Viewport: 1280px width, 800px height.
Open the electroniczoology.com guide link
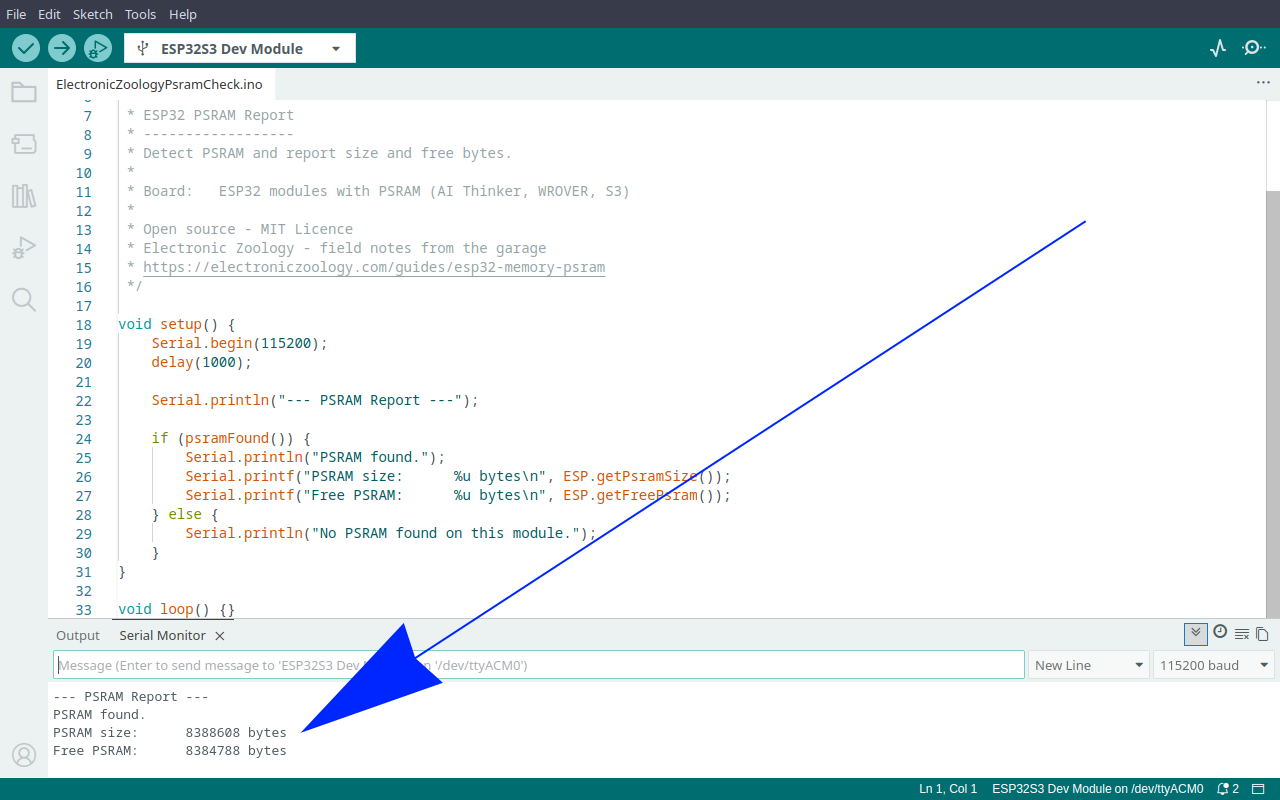click(374, 268)
